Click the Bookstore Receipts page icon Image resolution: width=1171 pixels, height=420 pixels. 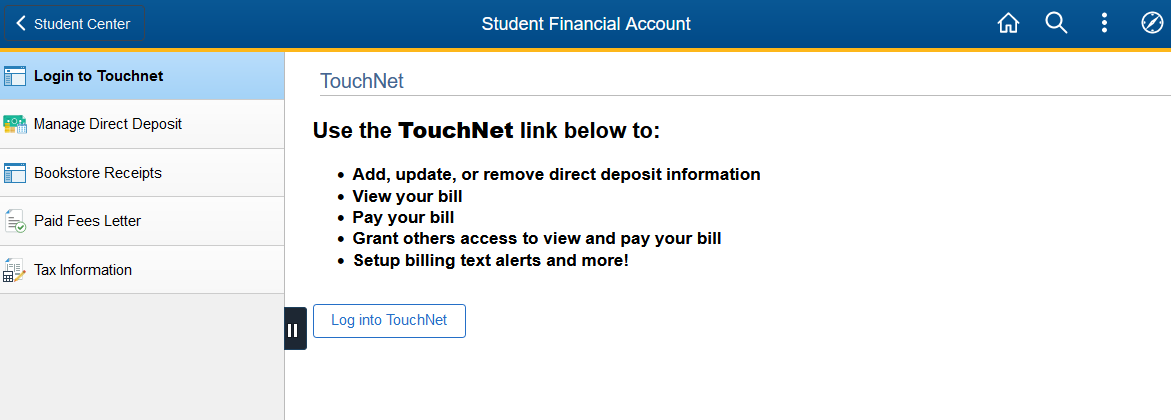[x=15, y=173]
